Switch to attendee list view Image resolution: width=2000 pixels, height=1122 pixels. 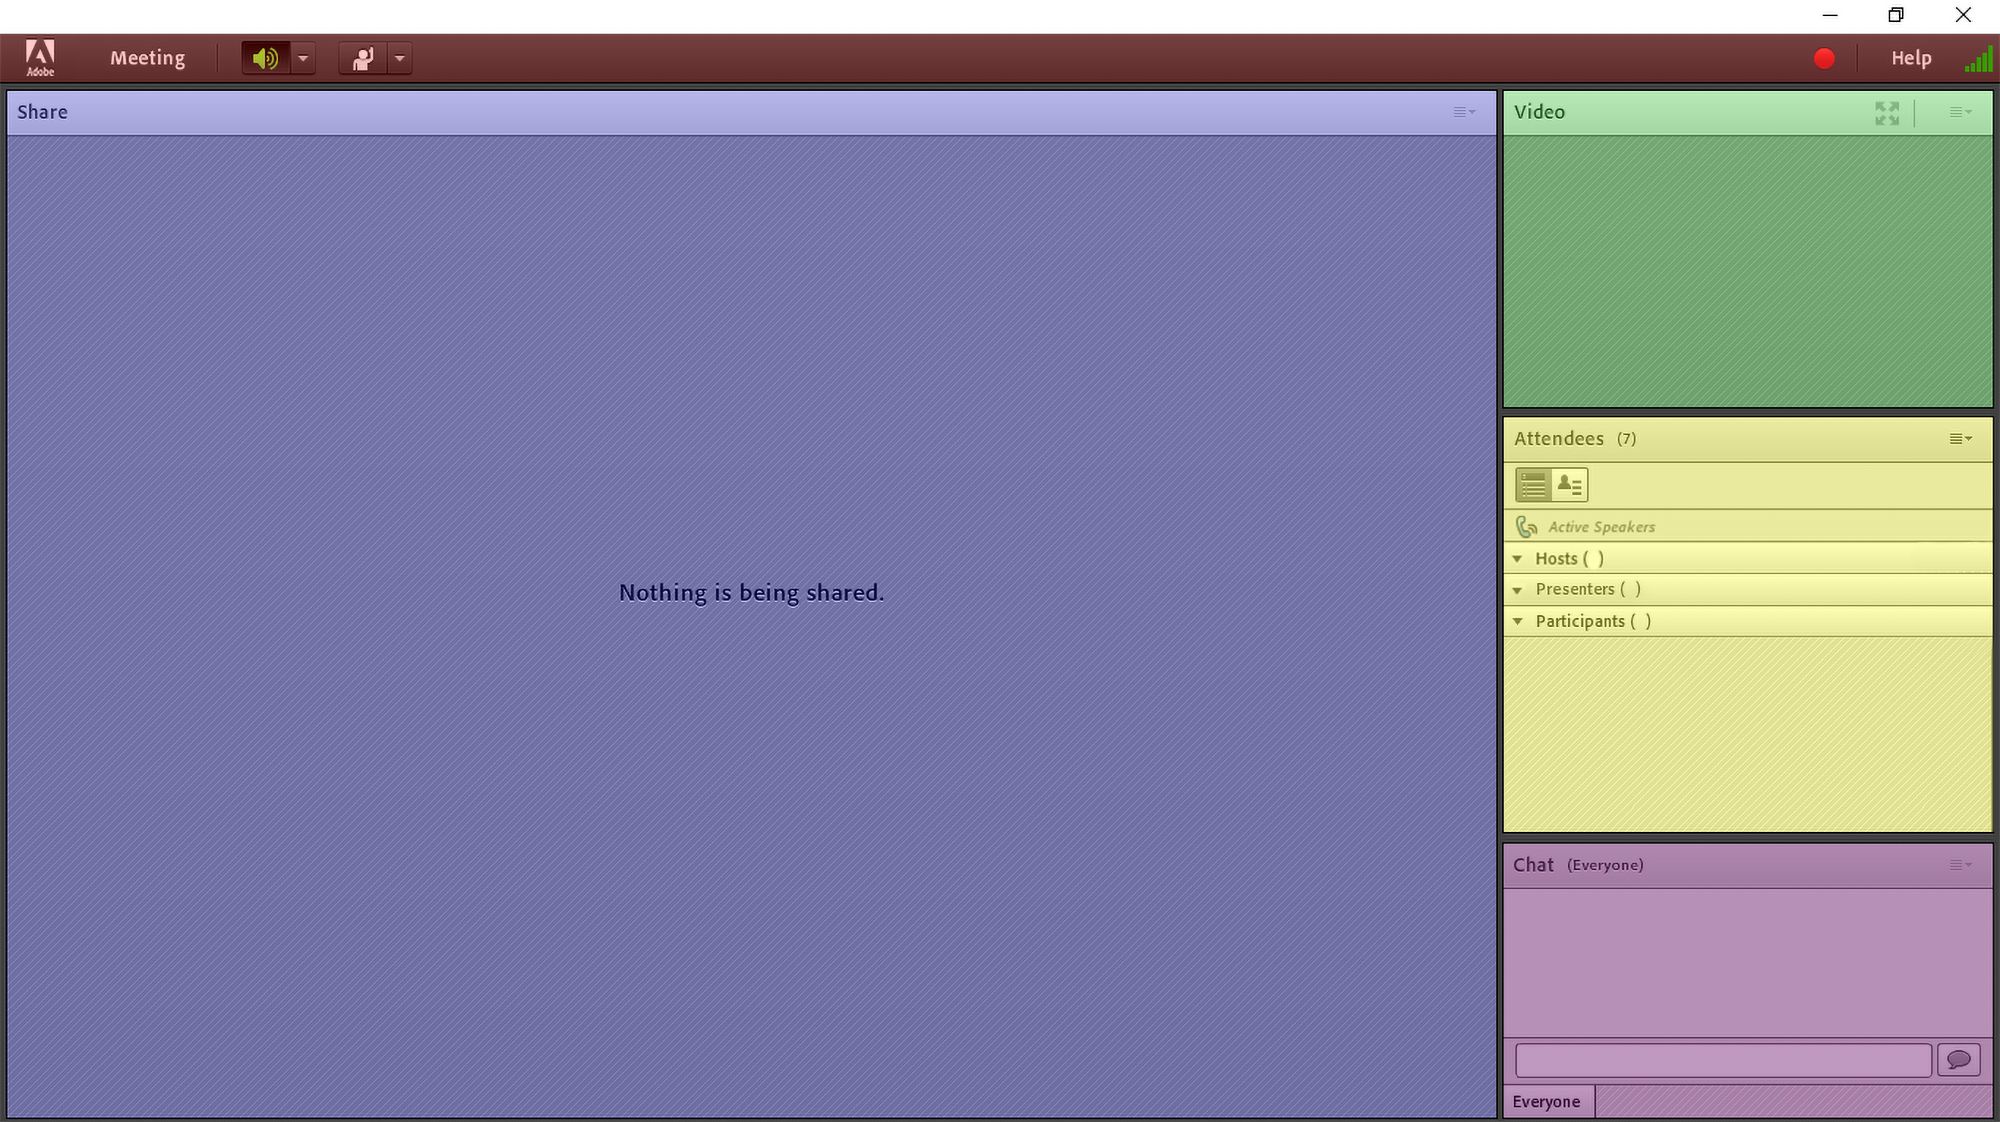tap(1533, 486)
